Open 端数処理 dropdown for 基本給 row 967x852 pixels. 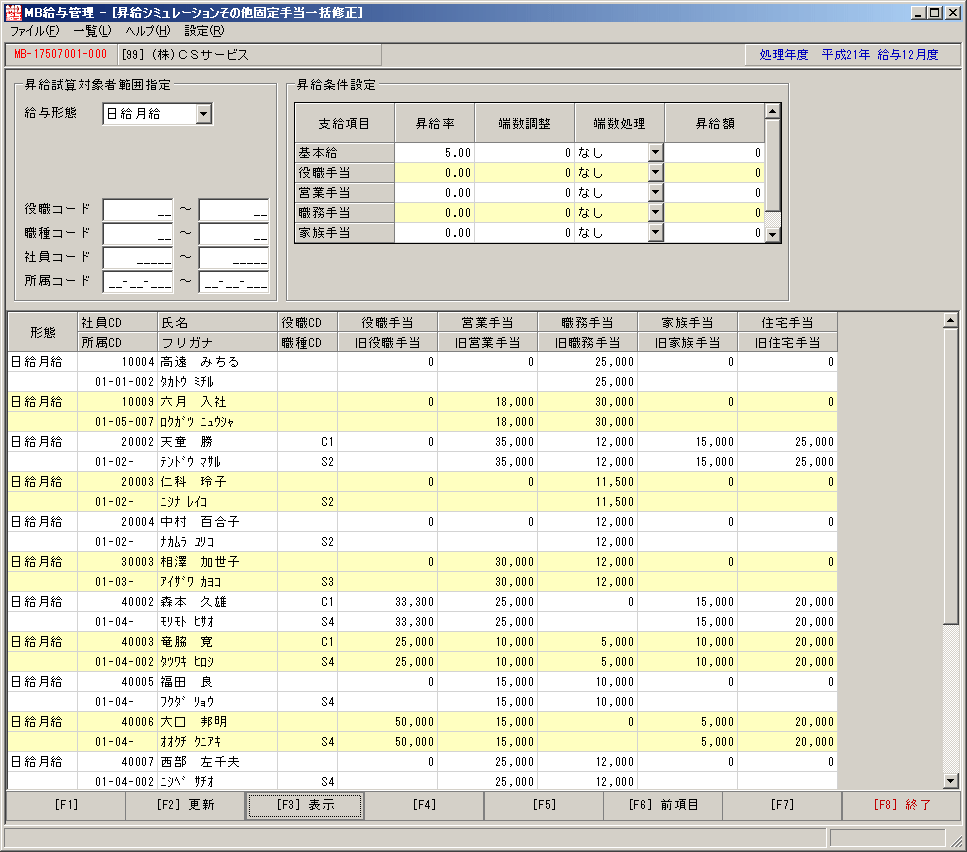pyautogui.click(x=656, y=152)
